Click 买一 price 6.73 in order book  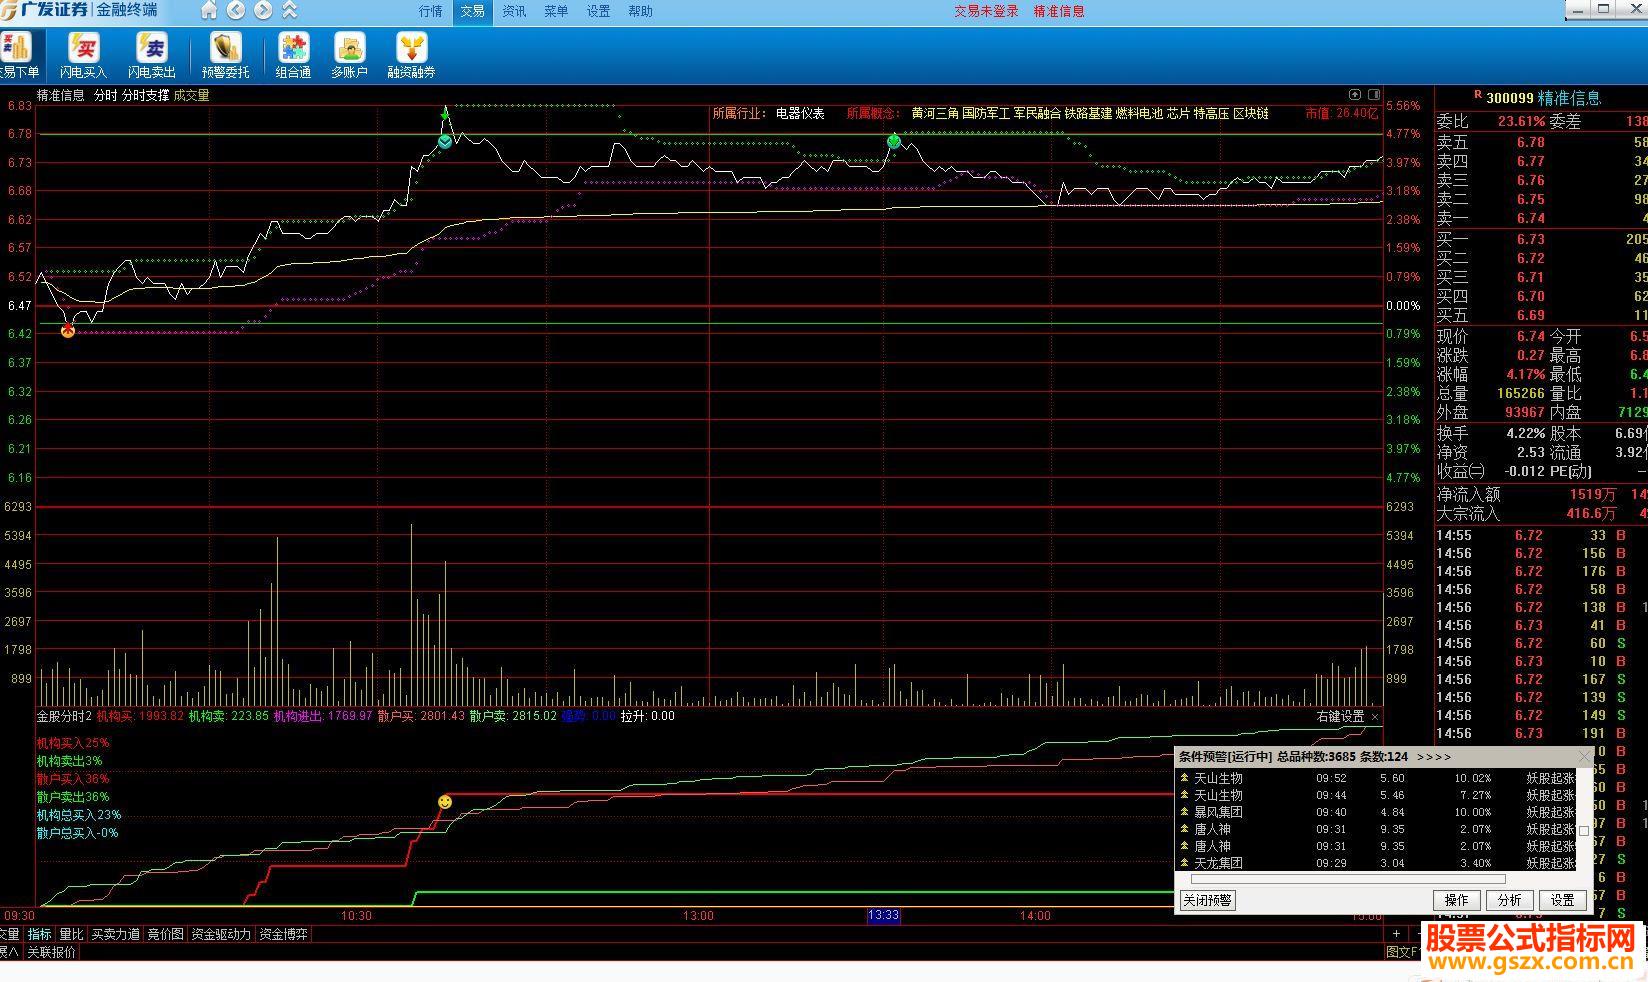1530,239
